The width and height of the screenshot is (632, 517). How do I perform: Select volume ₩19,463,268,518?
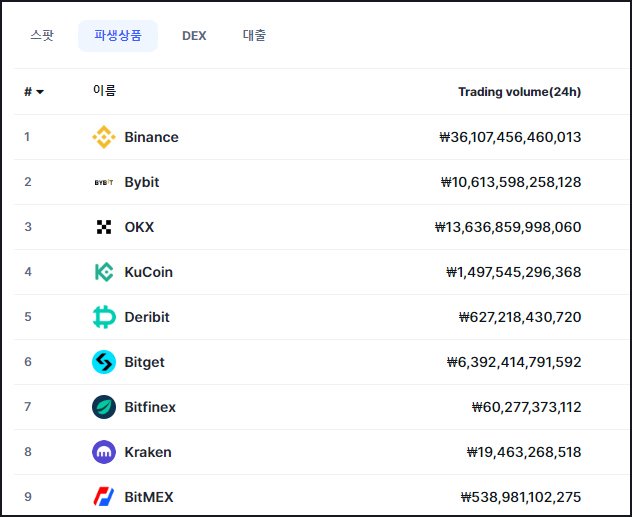pyautogui.click(x=524, y=452)
